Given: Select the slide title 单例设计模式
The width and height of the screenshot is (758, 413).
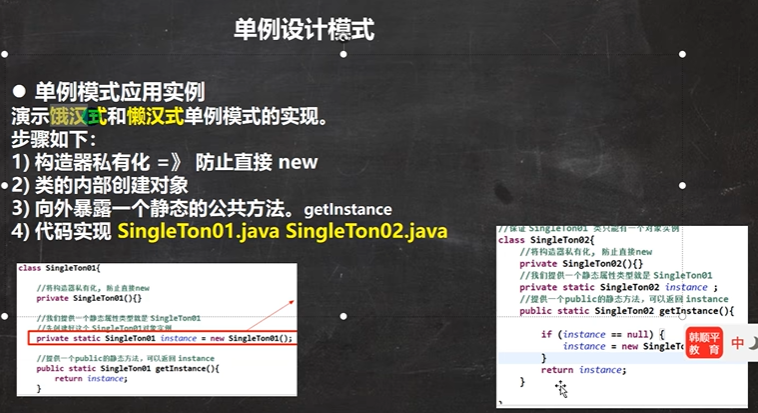Looking at the screenshot, I should (x=304, y=29).
